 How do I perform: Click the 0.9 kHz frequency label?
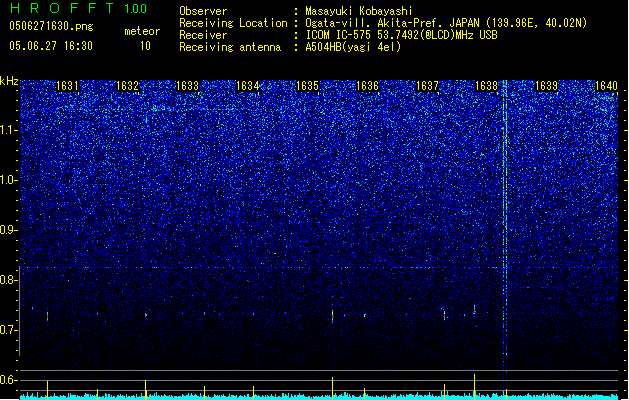pos(8,230)
